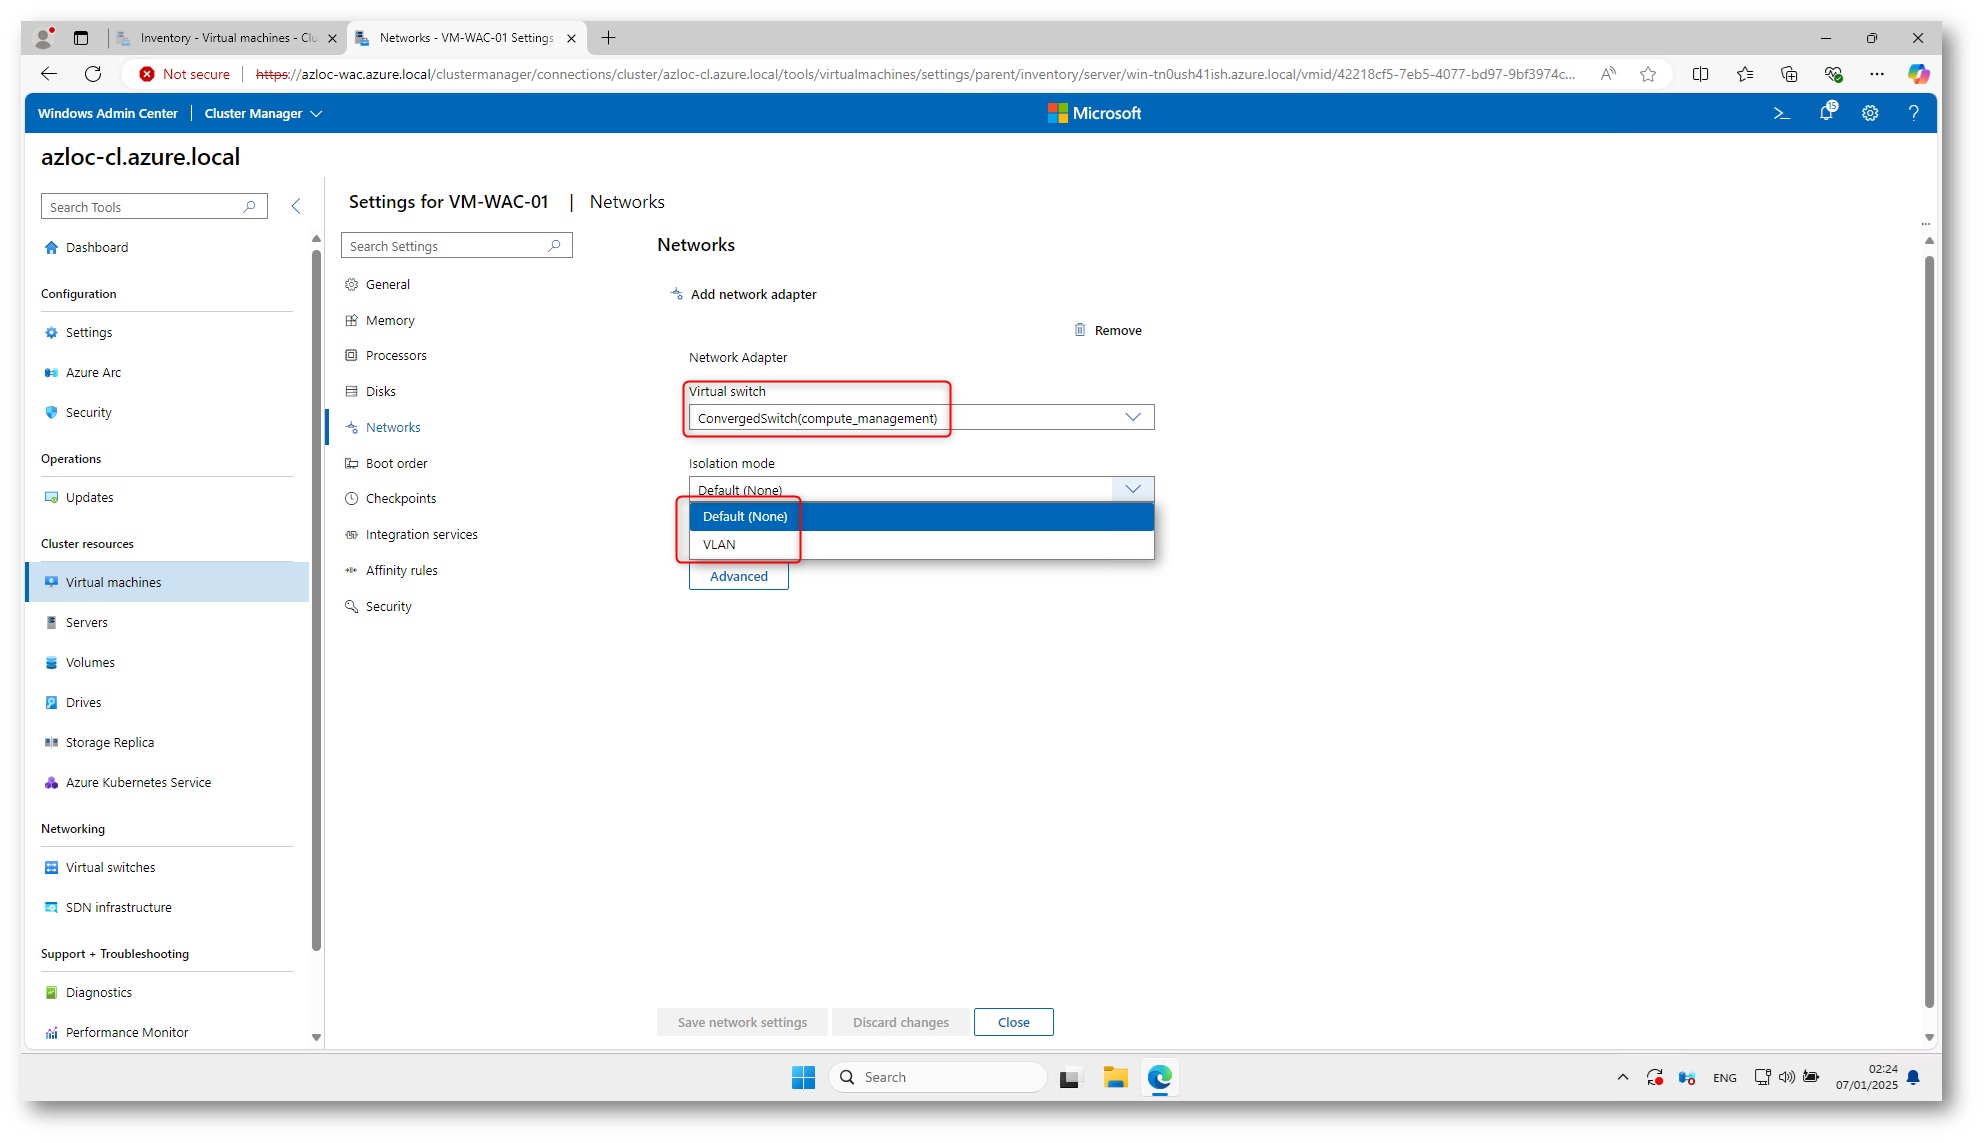Open volume control in system tray

[1786, 1077]
